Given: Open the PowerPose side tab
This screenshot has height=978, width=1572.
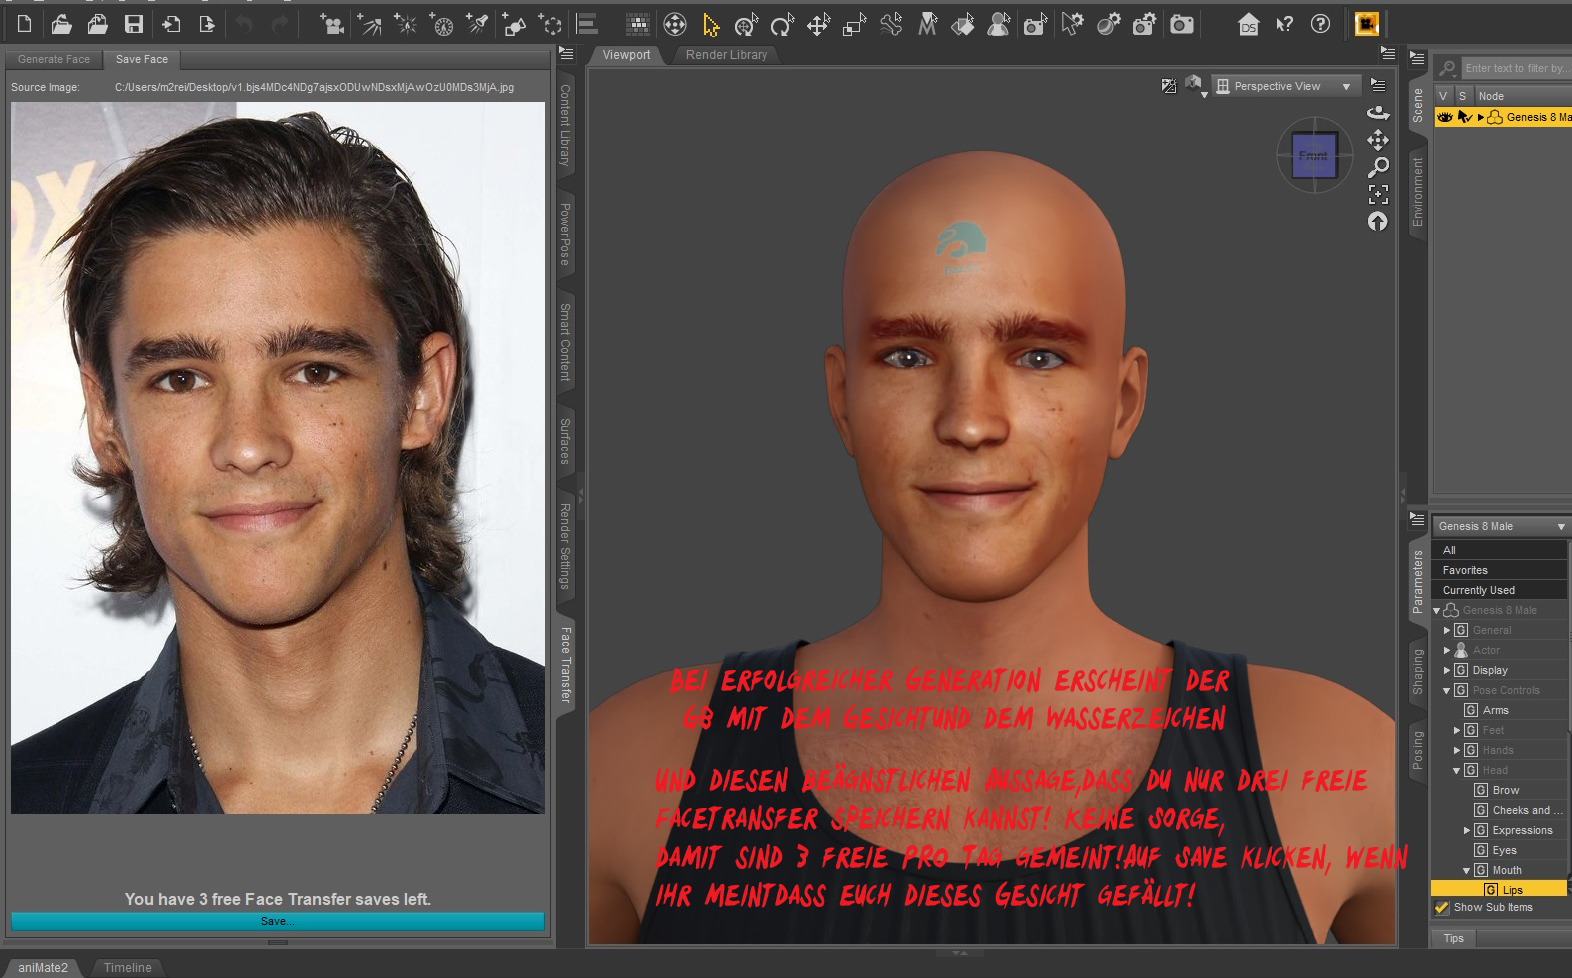Looking at the screenshot, I should coord(565,234).
